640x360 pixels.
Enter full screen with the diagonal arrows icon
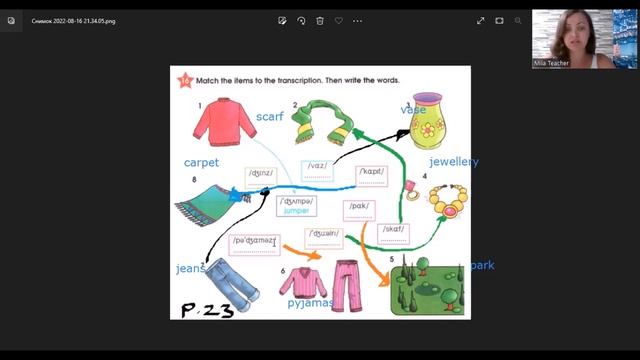480,21
